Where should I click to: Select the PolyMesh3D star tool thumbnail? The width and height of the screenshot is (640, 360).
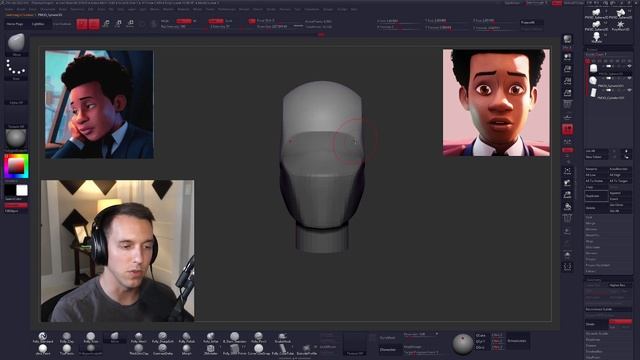pos(620,25)
